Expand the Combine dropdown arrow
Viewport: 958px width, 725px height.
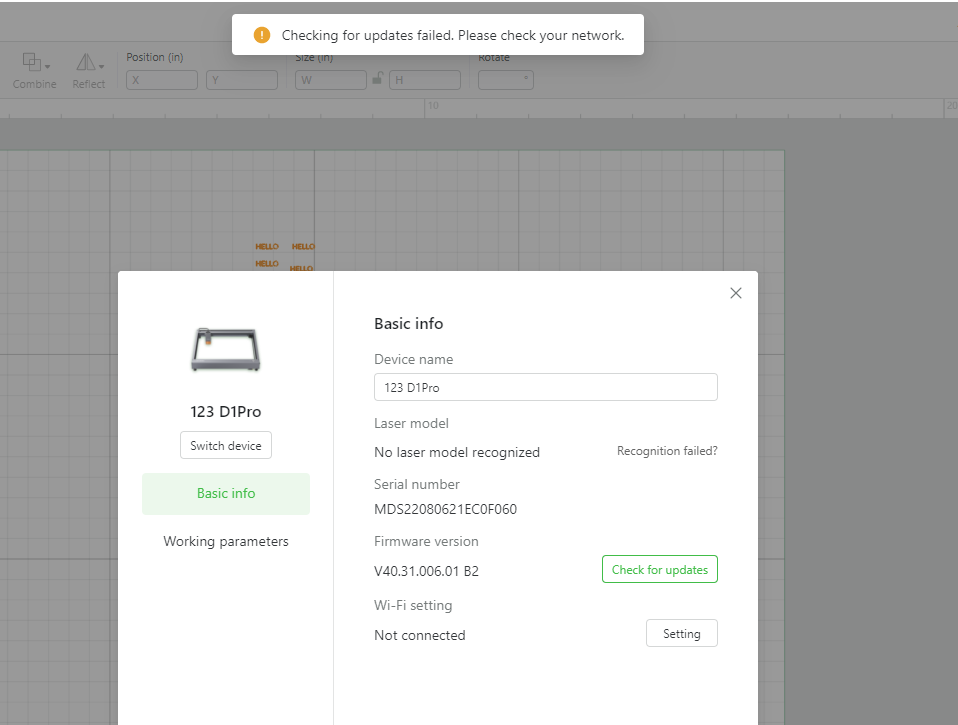[x=48, y=67]
